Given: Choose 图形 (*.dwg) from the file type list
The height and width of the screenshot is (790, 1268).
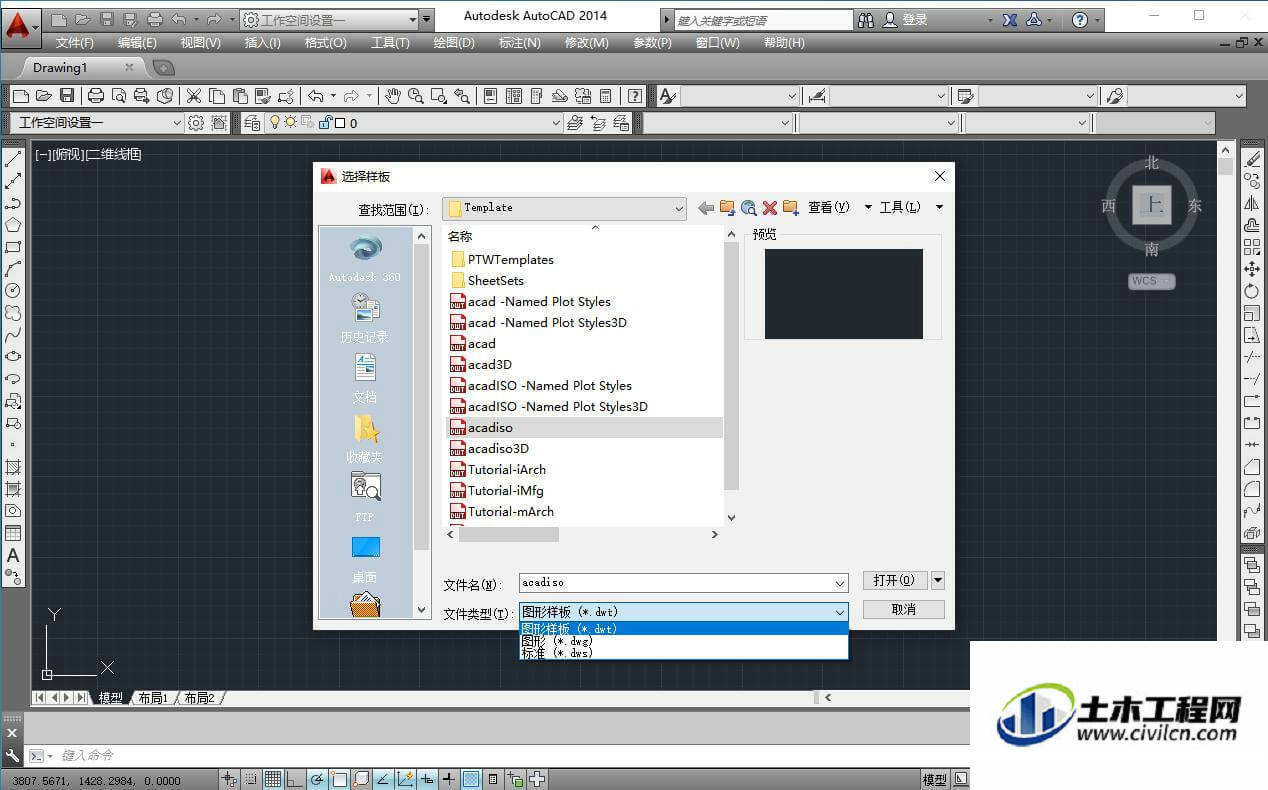Looking at the screenshot, I should coord(684,641).
